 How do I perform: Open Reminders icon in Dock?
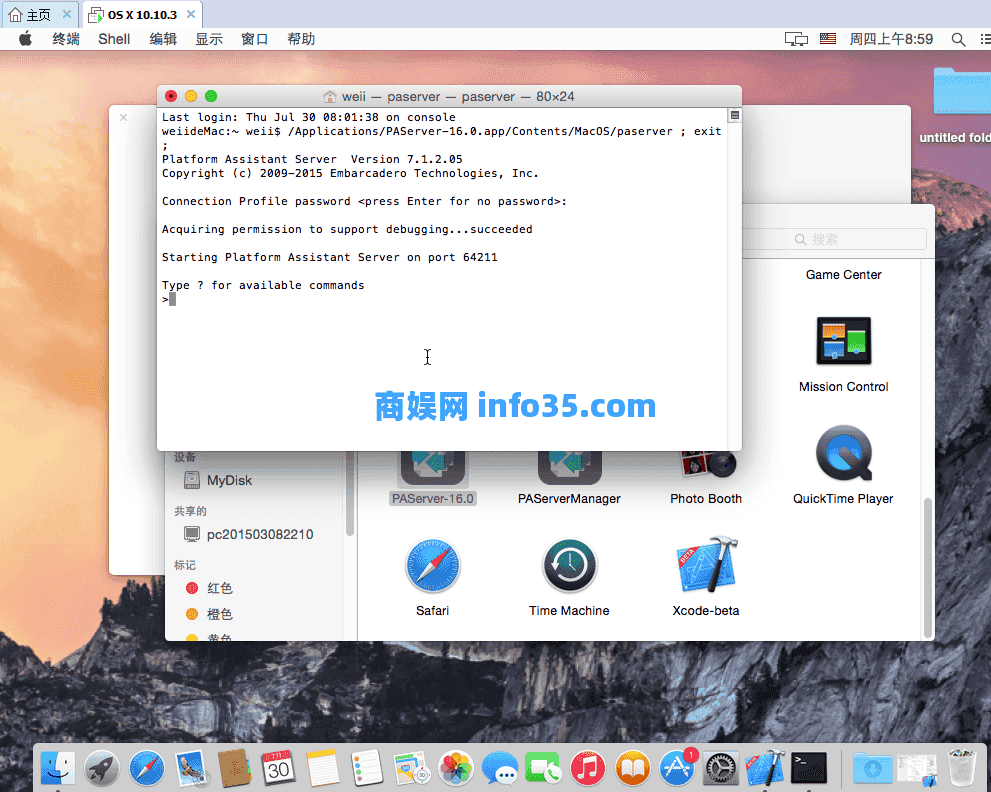[x=367, y=768]
